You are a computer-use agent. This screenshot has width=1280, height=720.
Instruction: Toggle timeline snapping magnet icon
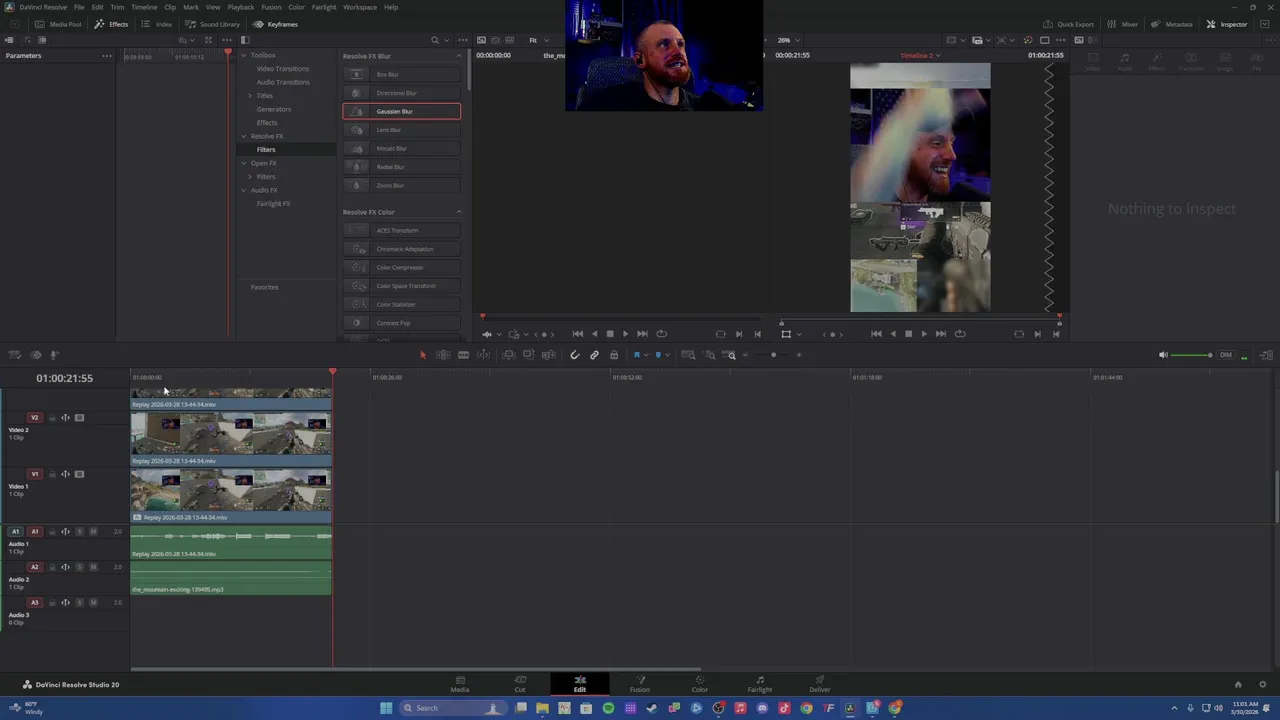click(575, 355)
